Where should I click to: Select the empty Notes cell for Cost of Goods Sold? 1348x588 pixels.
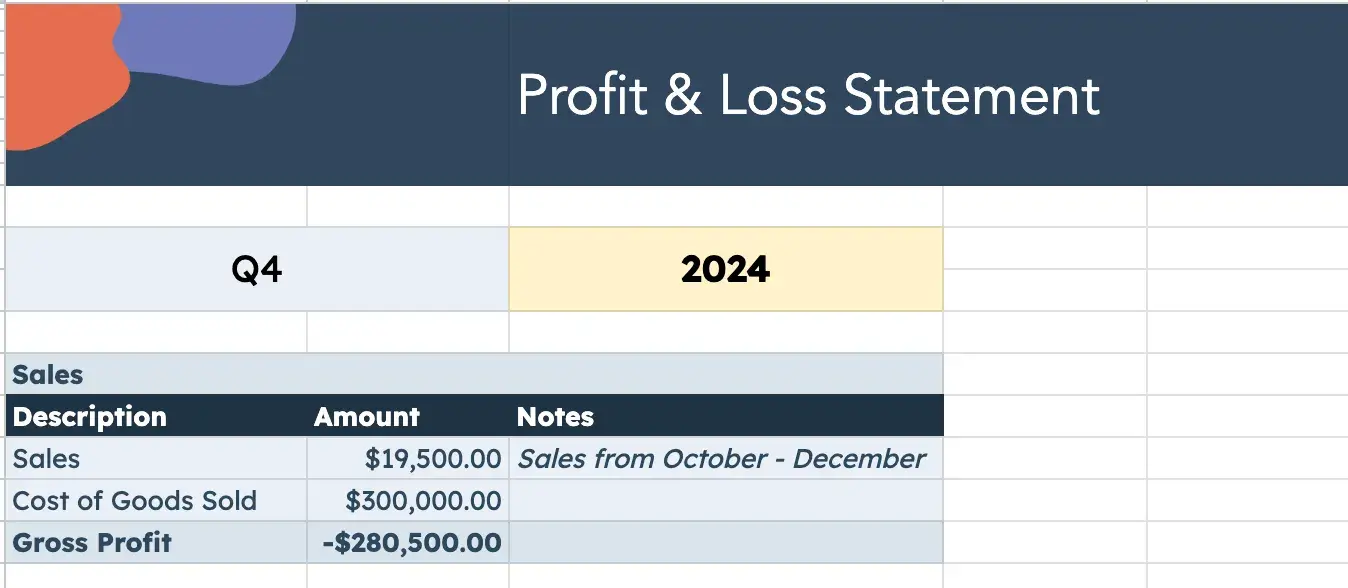[725, 501]
